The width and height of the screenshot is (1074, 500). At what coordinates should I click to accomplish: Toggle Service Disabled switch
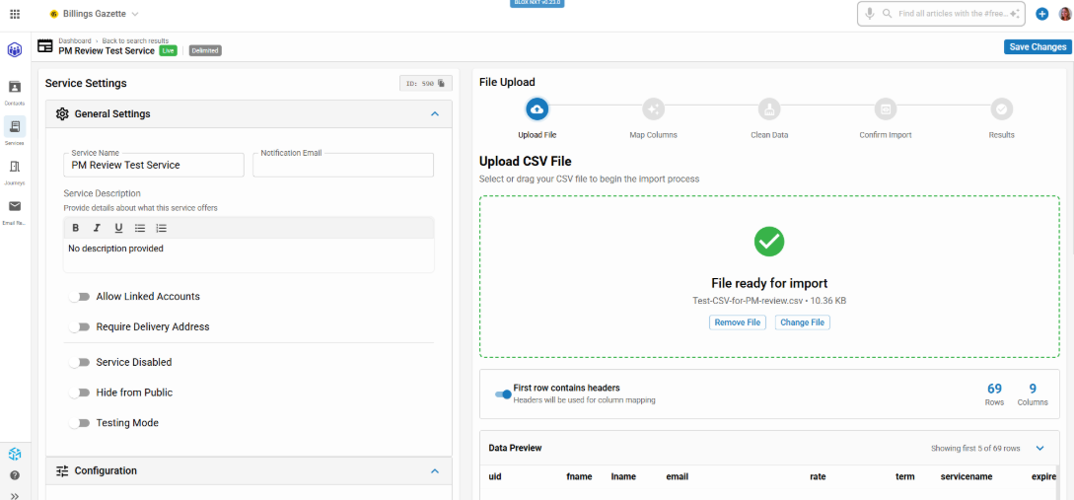[x=80, y=362]
